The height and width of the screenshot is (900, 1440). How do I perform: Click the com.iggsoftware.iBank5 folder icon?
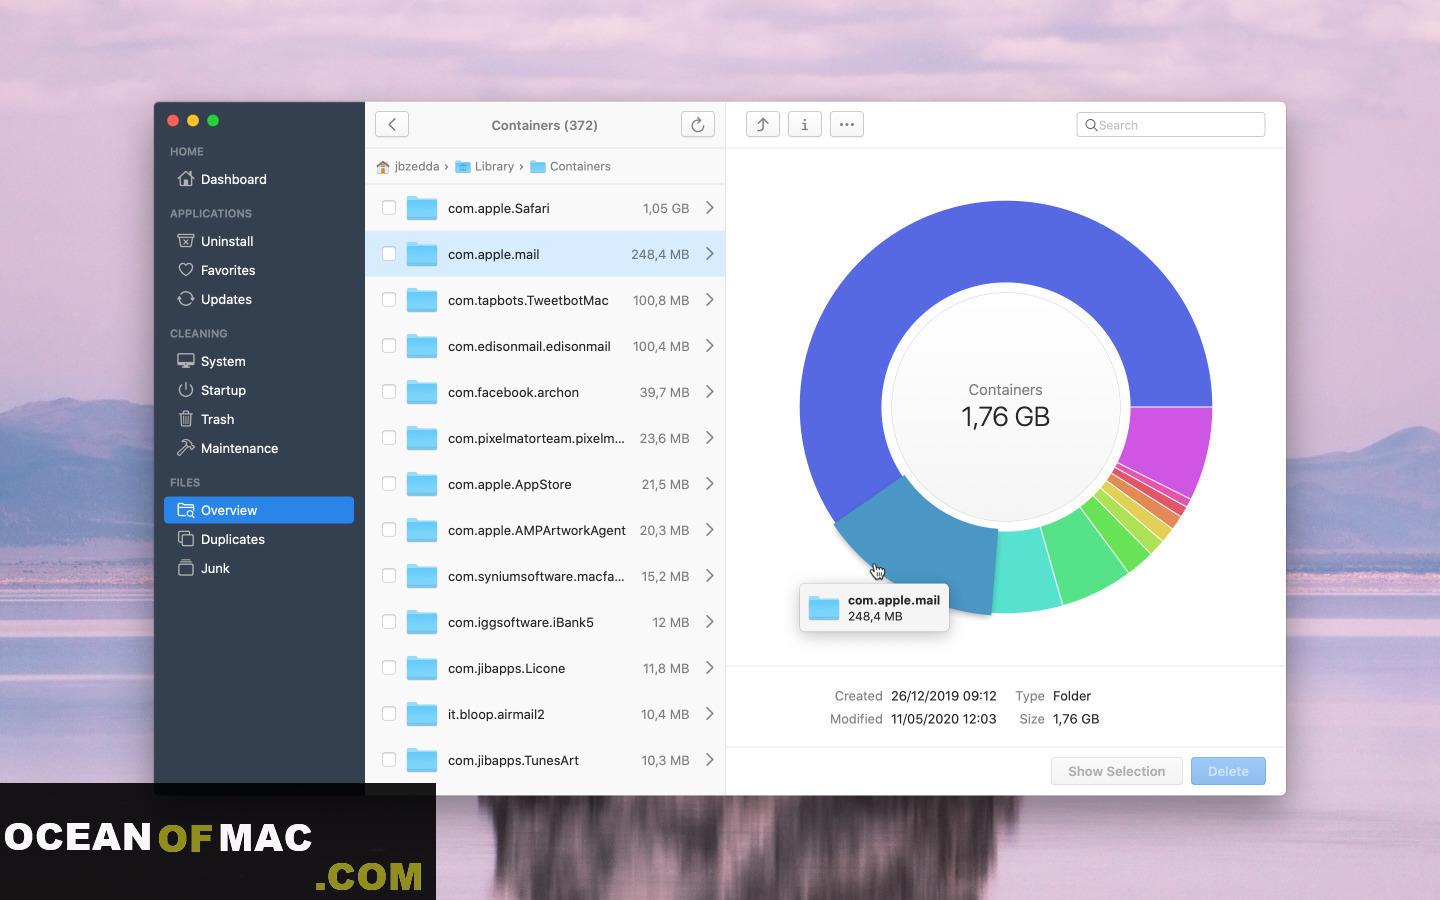(422, 622)
